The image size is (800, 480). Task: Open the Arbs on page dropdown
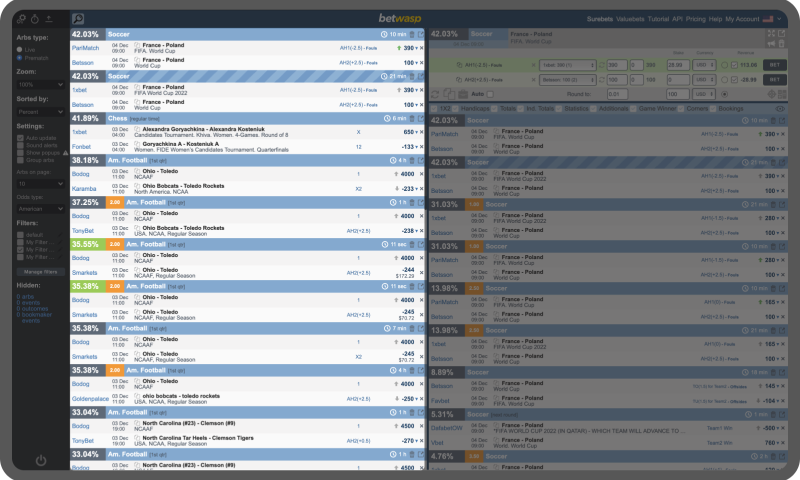tap(41, 184)
